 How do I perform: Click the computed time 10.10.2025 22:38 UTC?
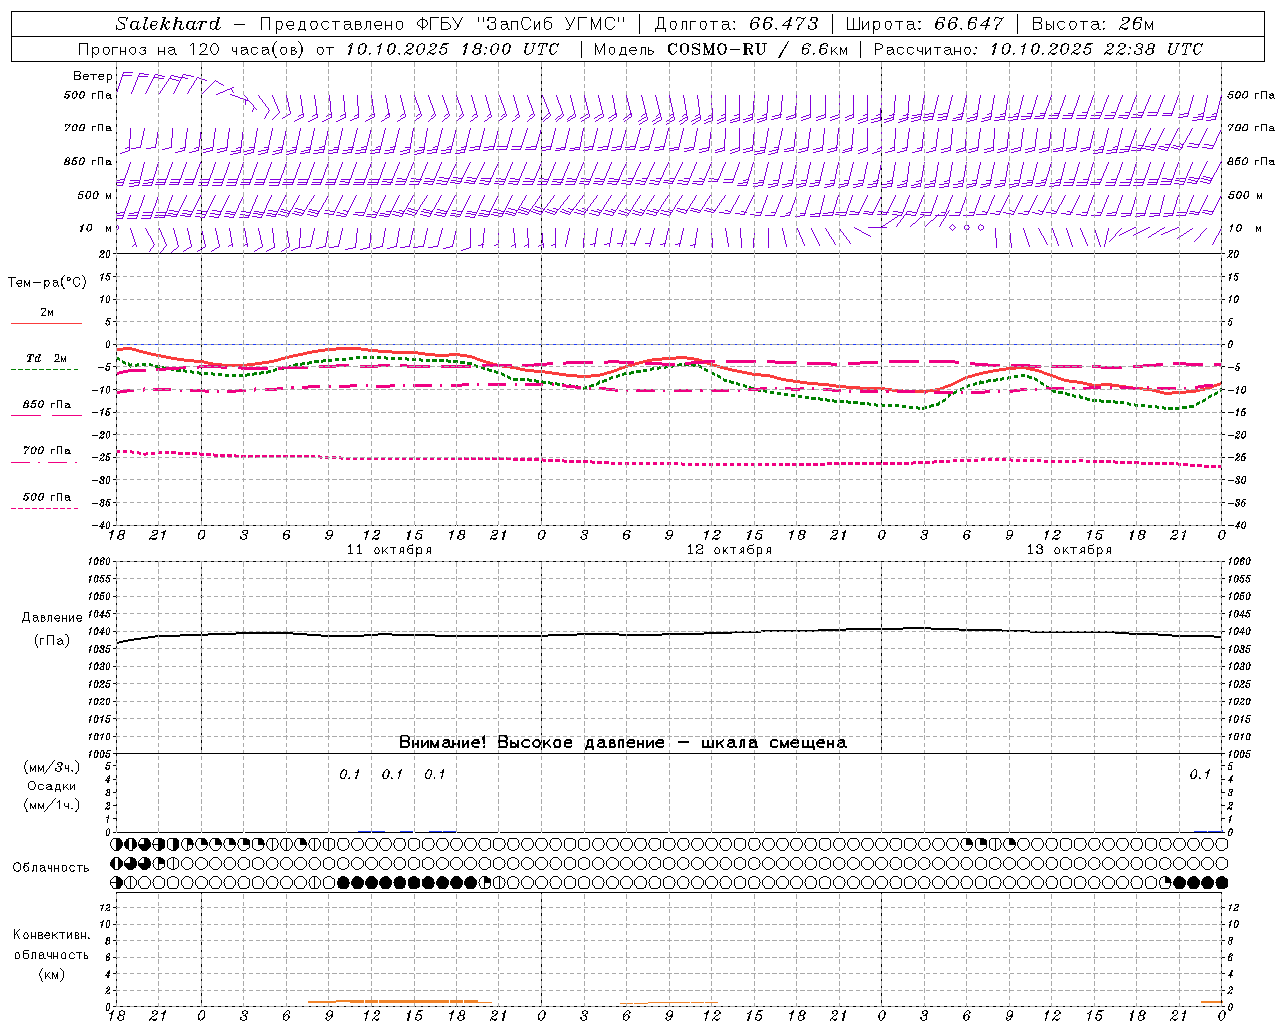pos(1096,49)
